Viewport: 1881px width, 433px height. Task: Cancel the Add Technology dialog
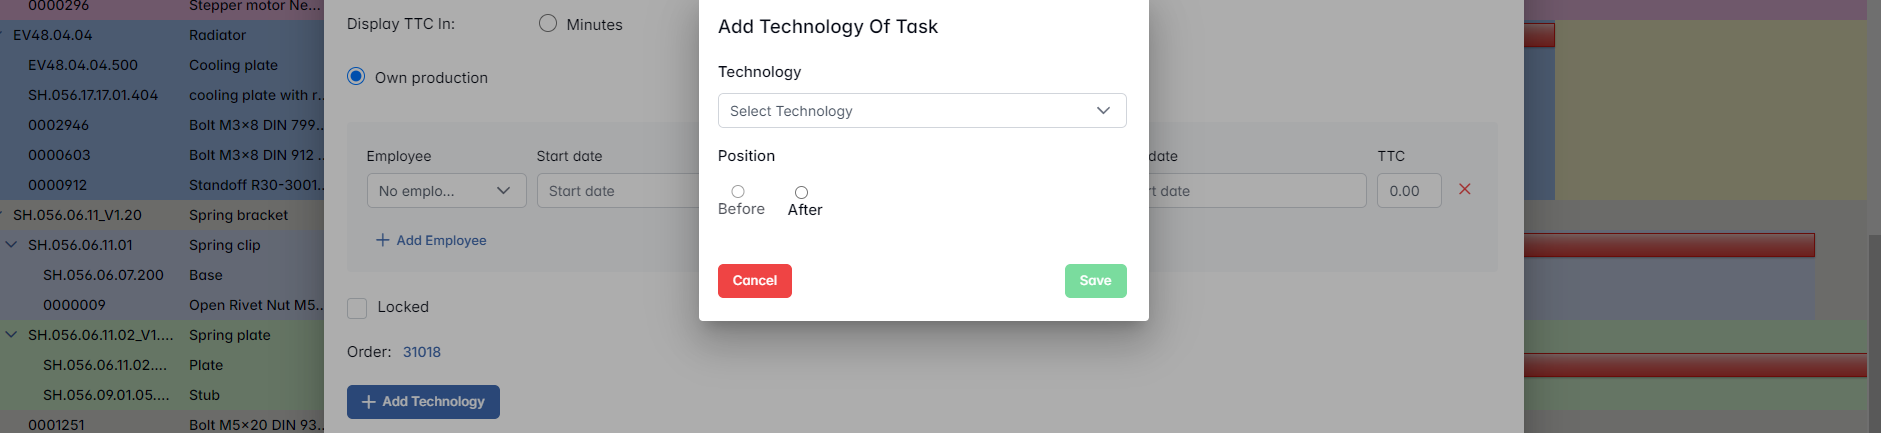tap(754, 281)
